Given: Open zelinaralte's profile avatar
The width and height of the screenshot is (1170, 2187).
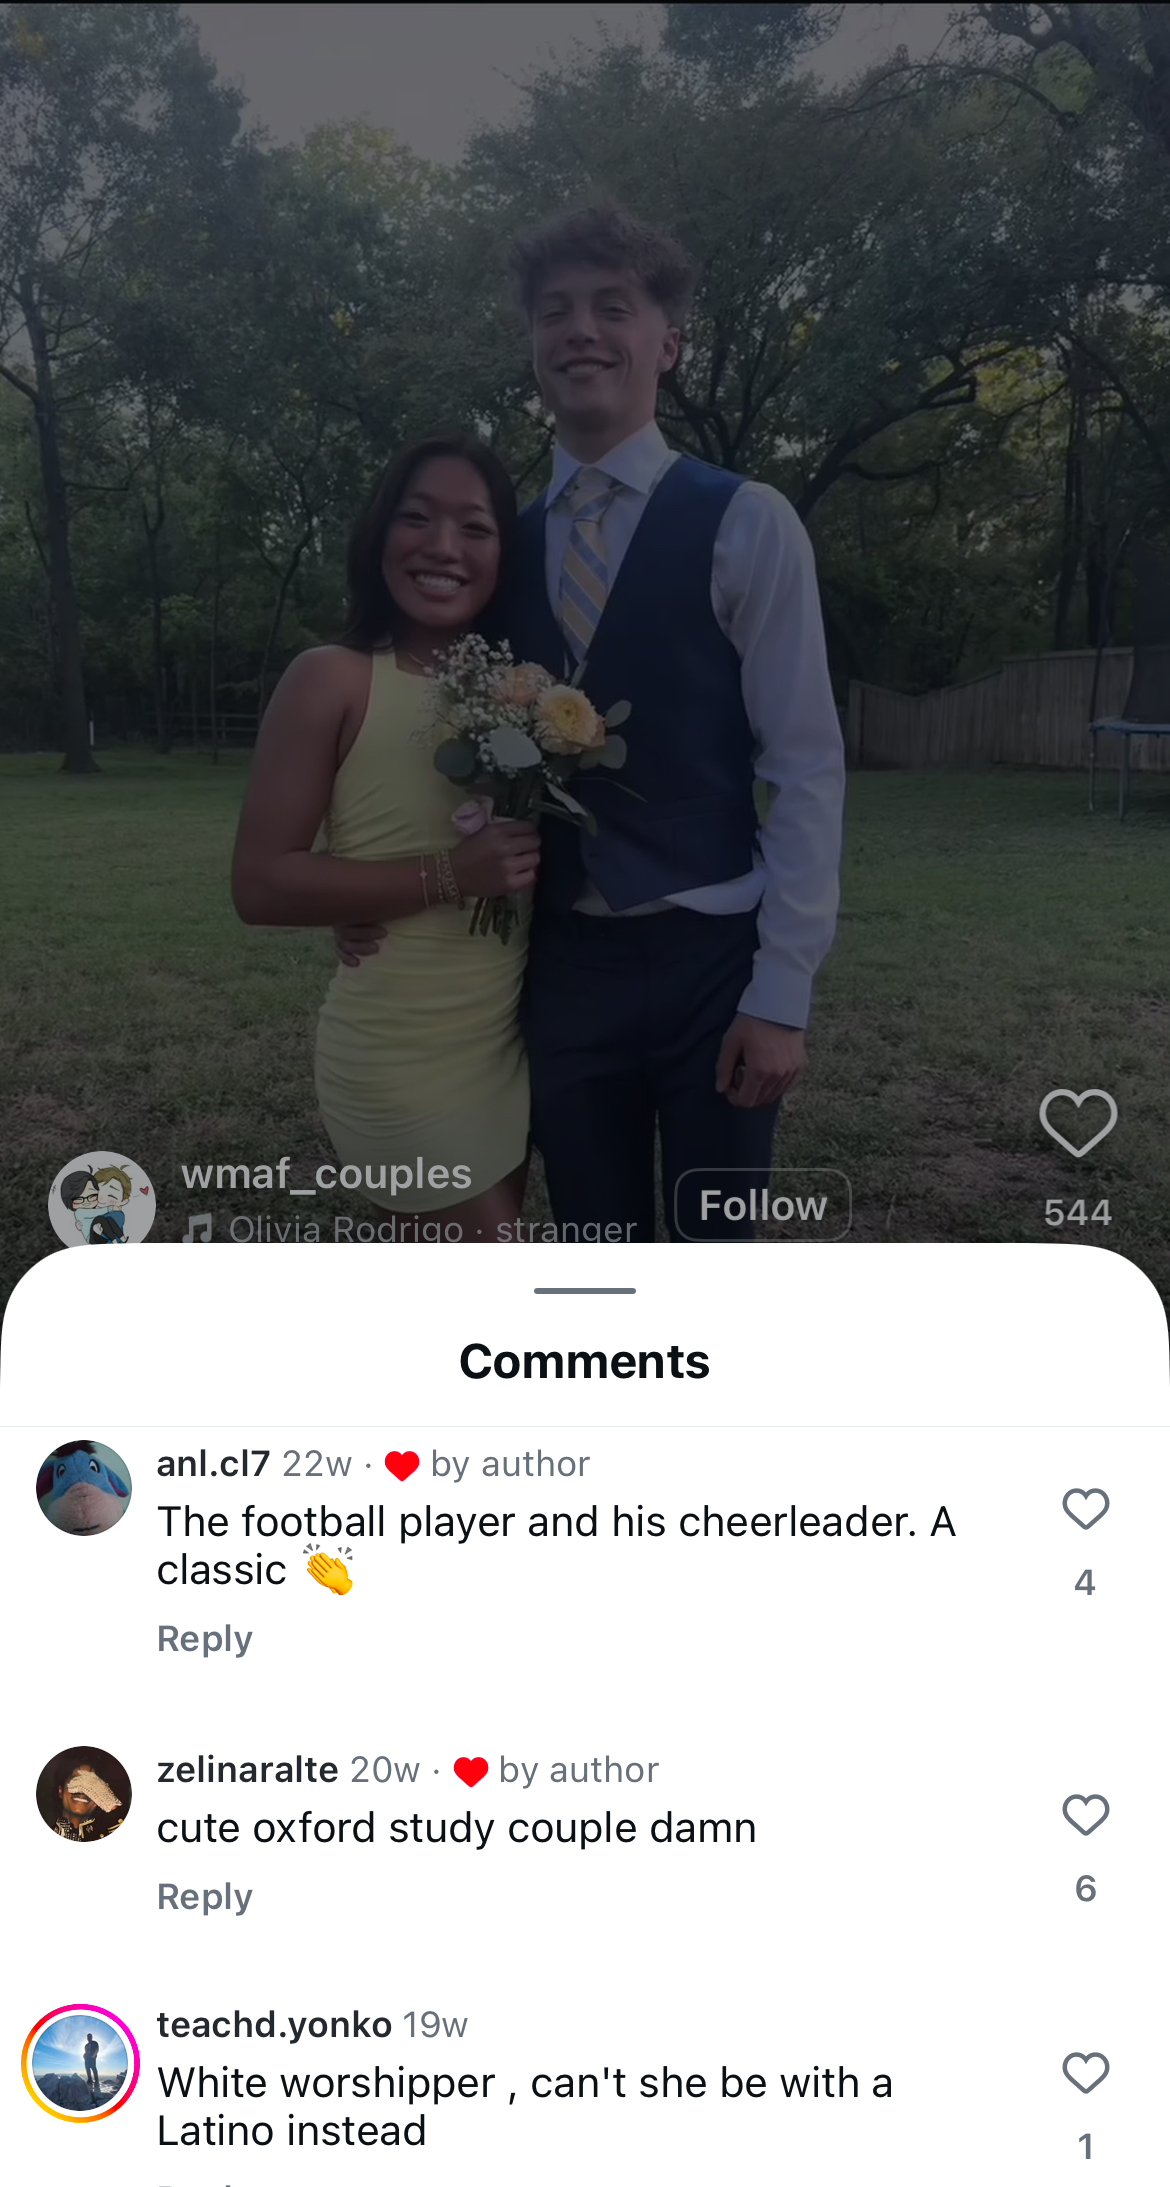Looking at the screenshot, I should (x=84, y=1794).
